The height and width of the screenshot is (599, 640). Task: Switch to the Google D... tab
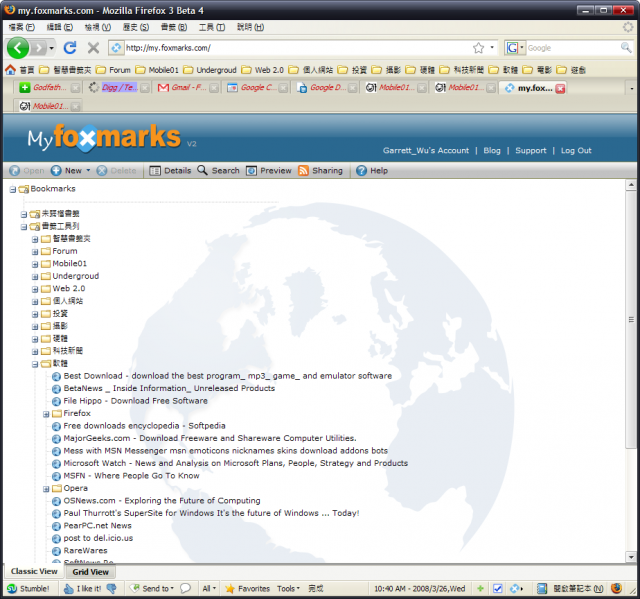[327, 88]
